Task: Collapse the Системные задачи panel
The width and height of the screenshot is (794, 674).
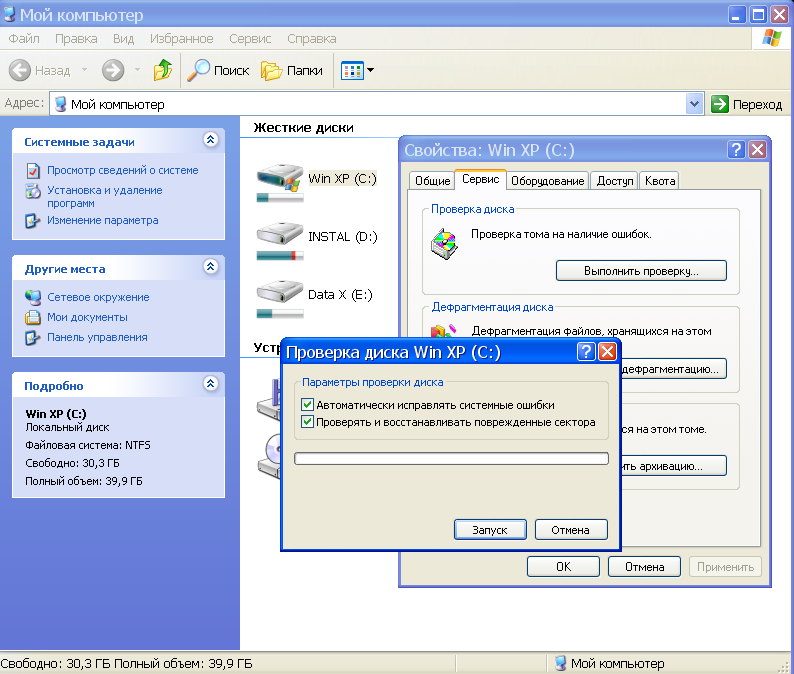Action: click(x=210, y=141)
